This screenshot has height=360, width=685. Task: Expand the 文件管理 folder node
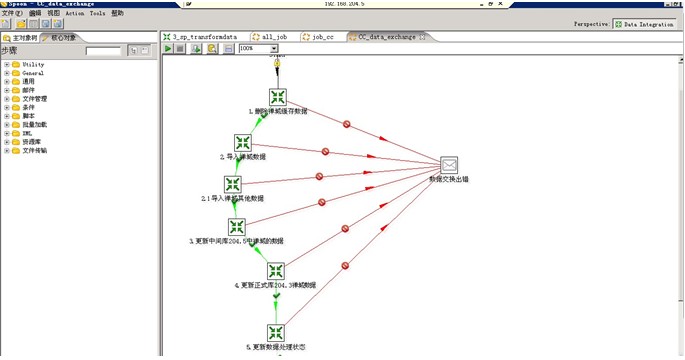click(x=7, y=99)
